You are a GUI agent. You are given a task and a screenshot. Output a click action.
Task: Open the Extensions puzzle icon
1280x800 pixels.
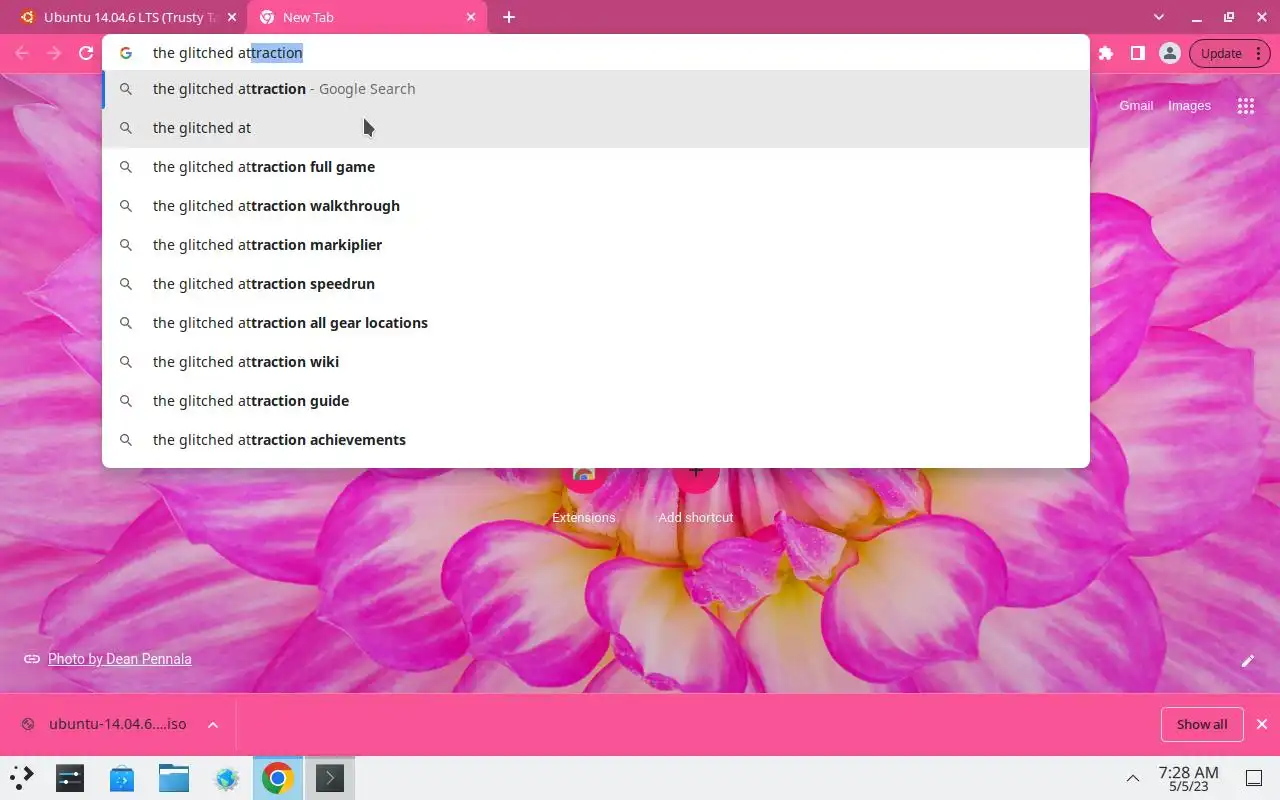click(1106, 53)
